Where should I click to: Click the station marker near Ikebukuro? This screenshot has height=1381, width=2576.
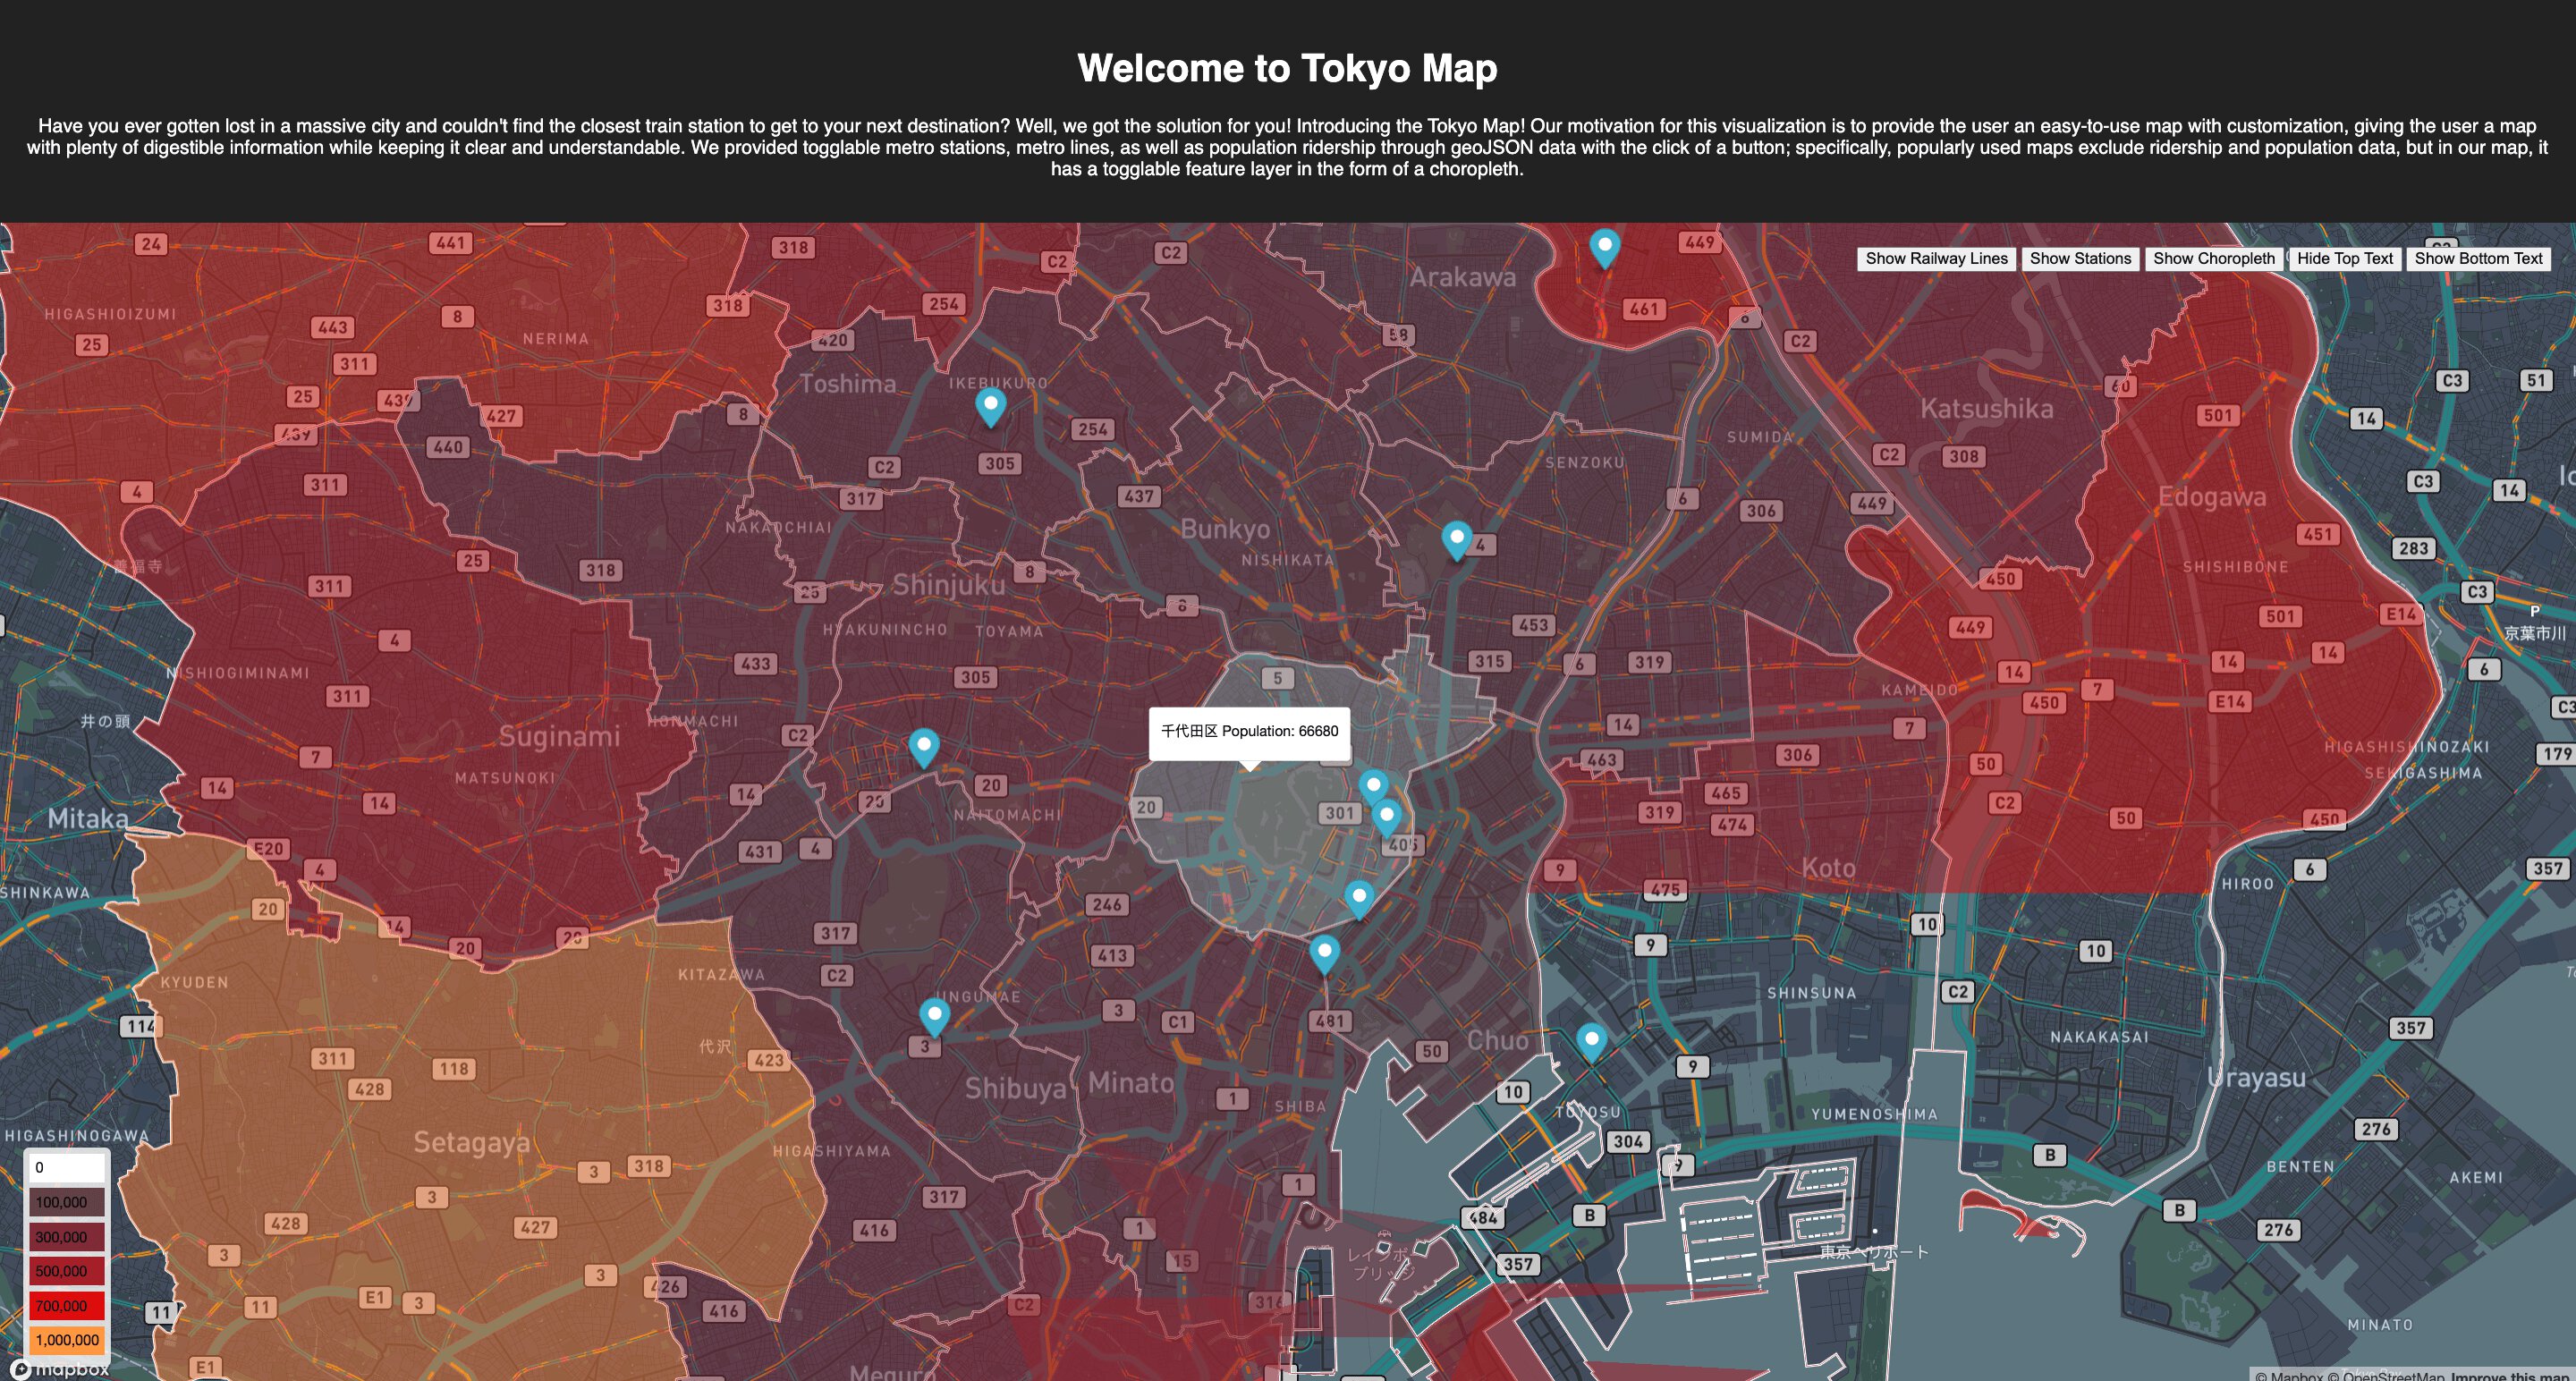(x=991, y=405)
